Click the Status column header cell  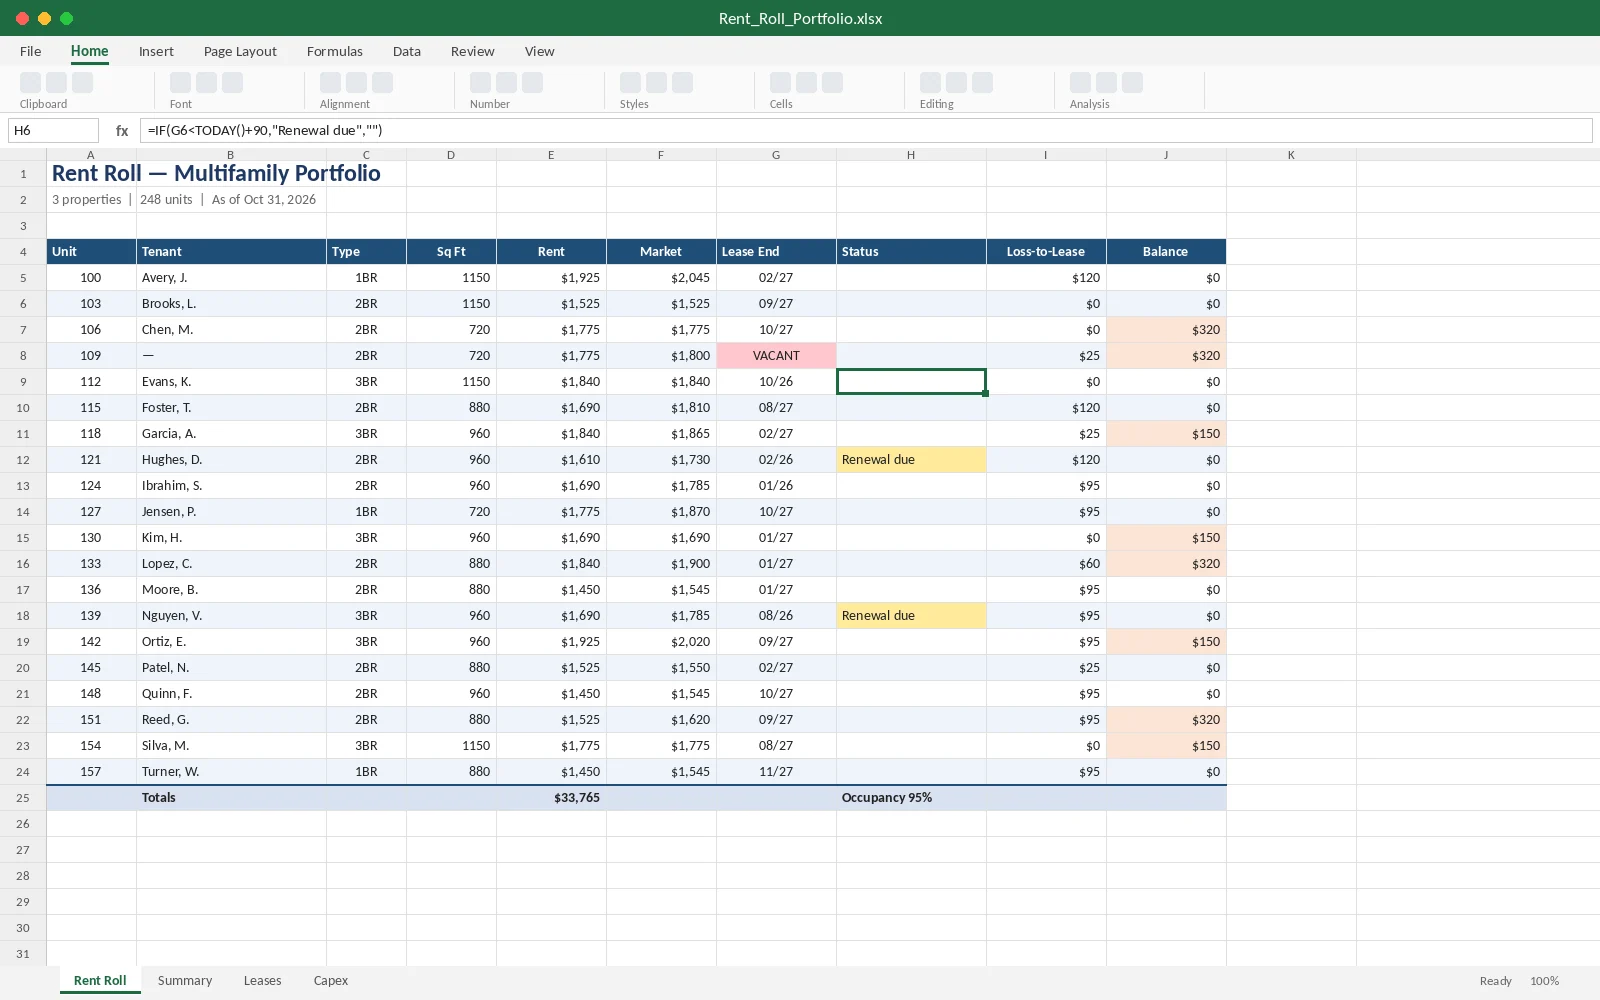911,252
